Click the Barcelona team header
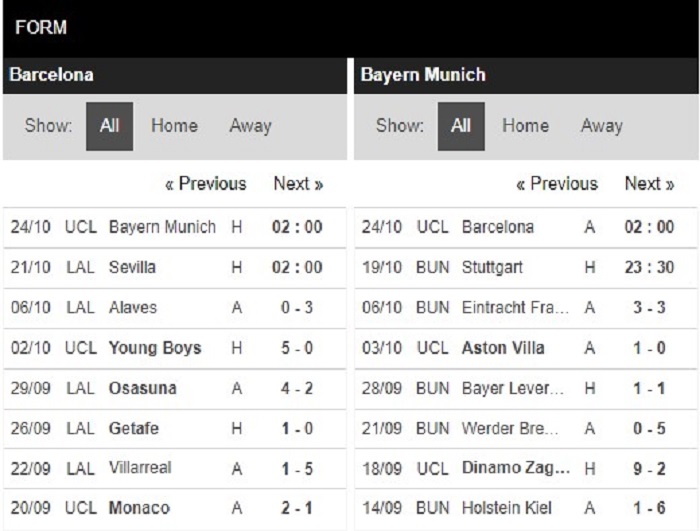700x531 pixels. pos(175,75)
